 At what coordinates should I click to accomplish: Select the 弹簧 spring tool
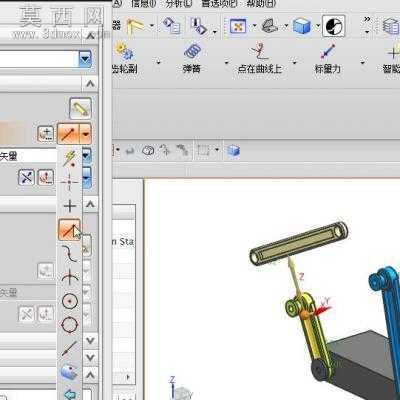[x=192, y=57]
